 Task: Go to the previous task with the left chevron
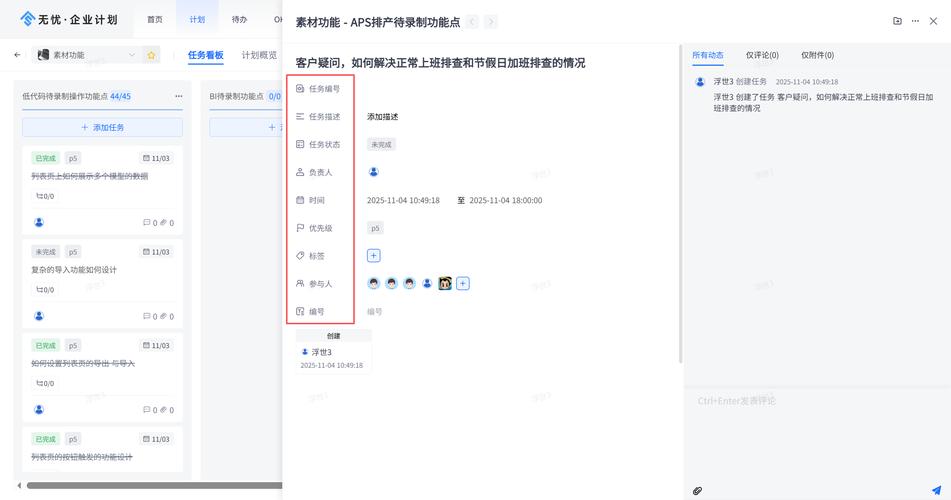[x=472, y=22]
